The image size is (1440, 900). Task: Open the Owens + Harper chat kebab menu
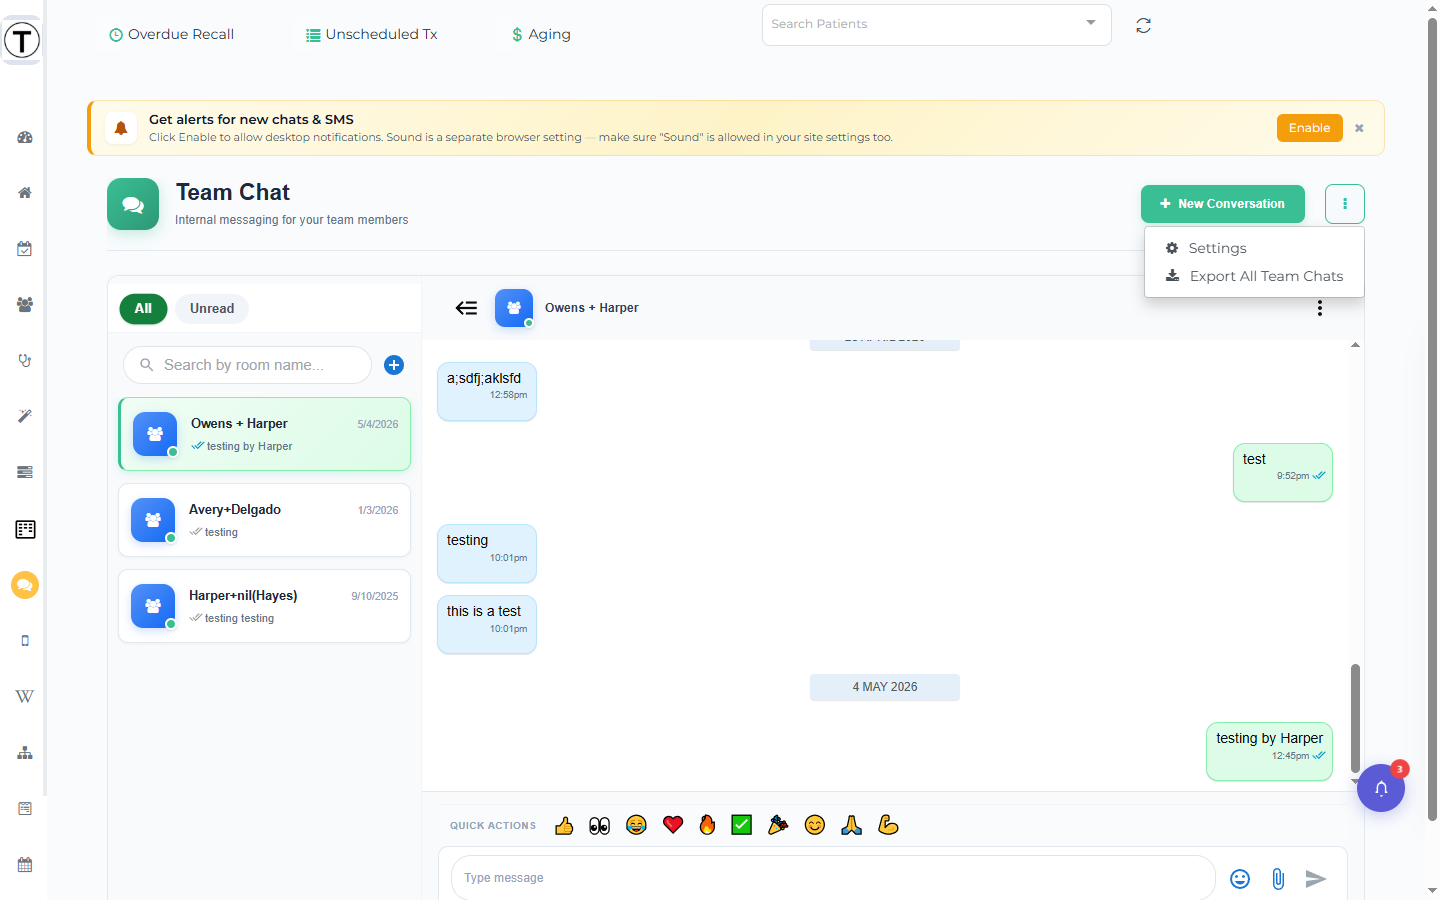pyautogui.click(x=1320, y=308)
